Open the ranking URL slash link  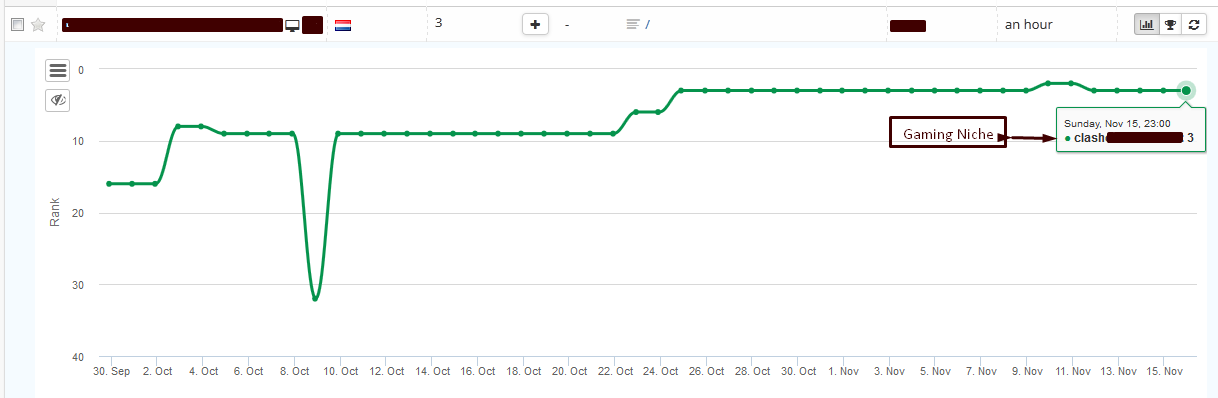tap(648, 24)
